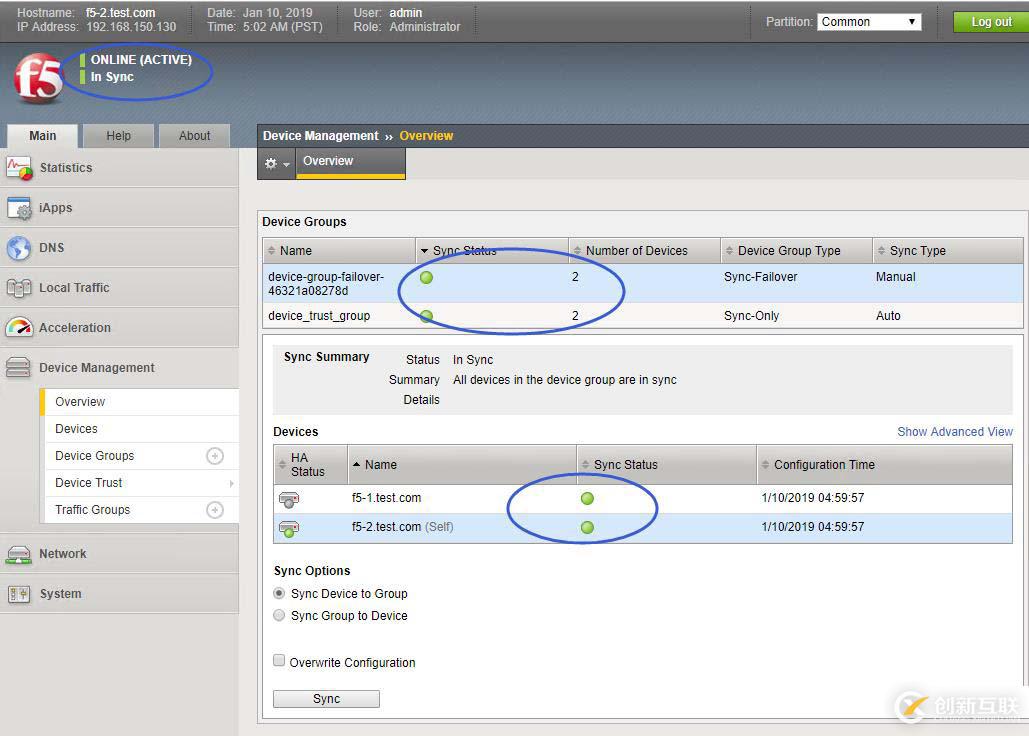Screen dimensions: 1029x736
Task: Add new Device Group with plus icon
Action: coord(214,456)
